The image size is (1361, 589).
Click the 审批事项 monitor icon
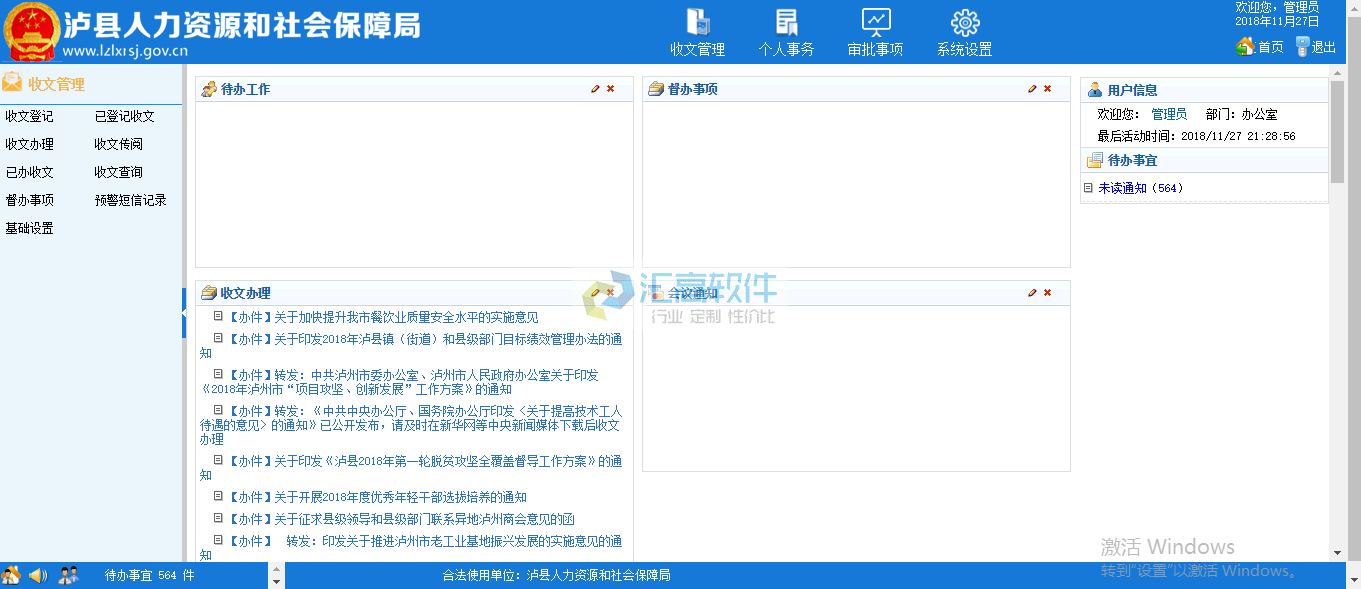(x=875, y=32)
